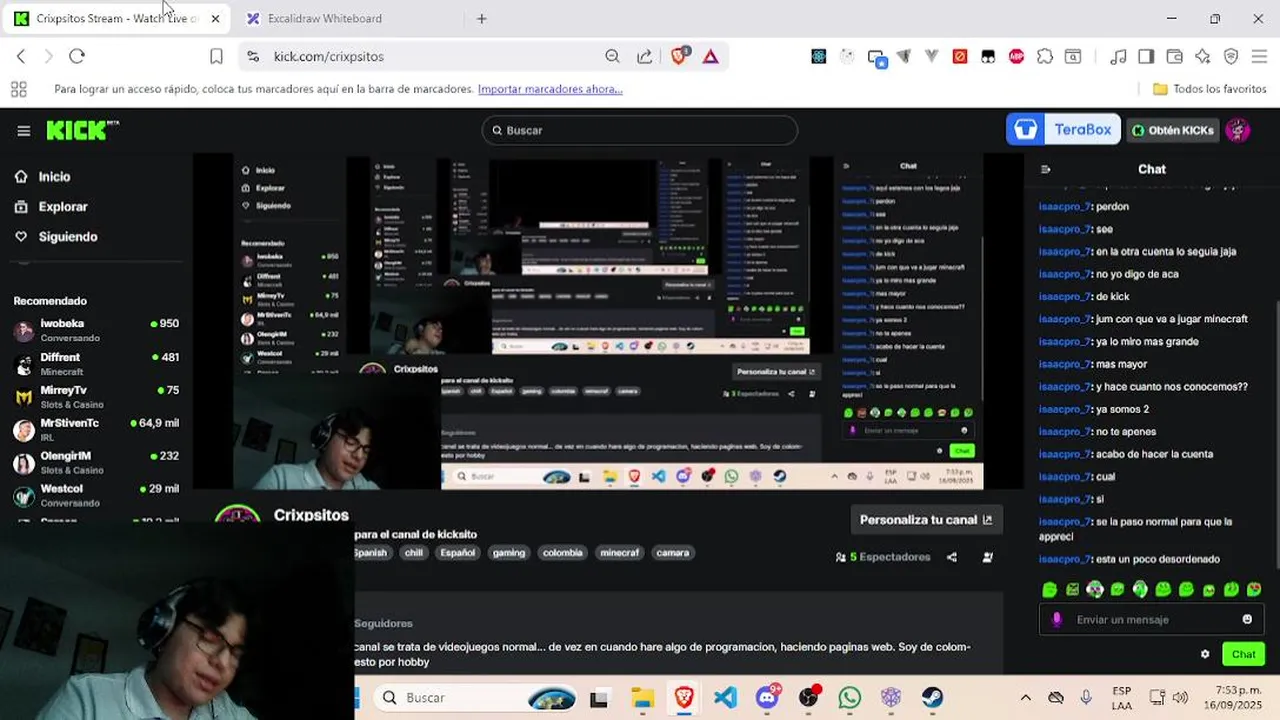1280x720 pixels.
Task: Click the TeraBox banner button
Action: [1063, 130]
